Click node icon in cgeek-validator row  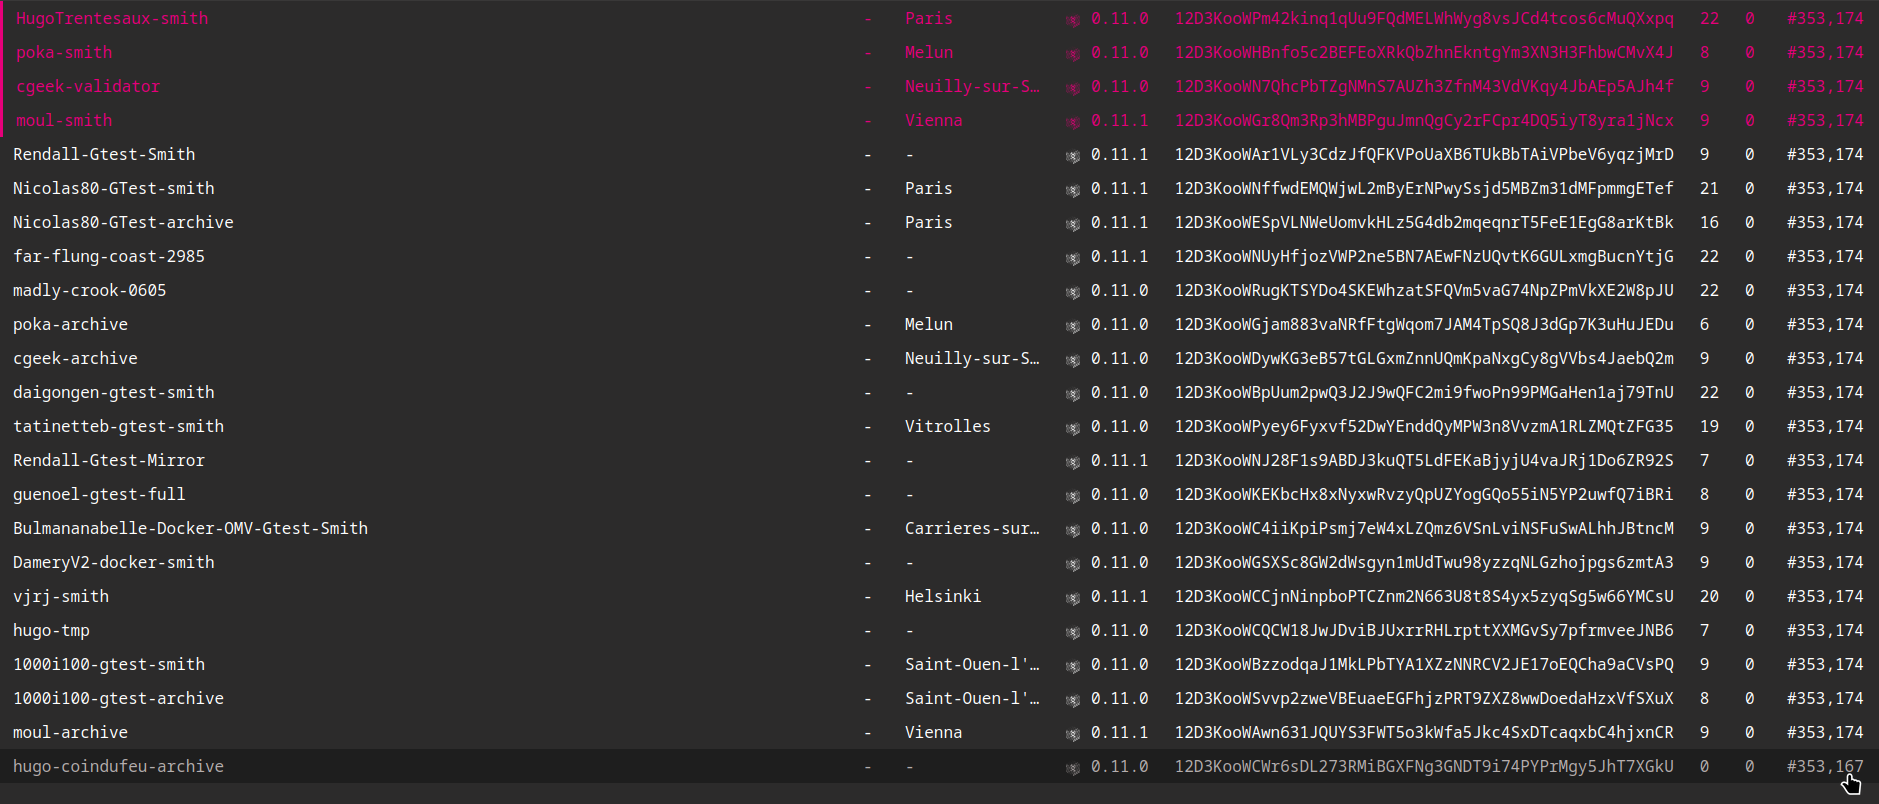(1072, 88)
